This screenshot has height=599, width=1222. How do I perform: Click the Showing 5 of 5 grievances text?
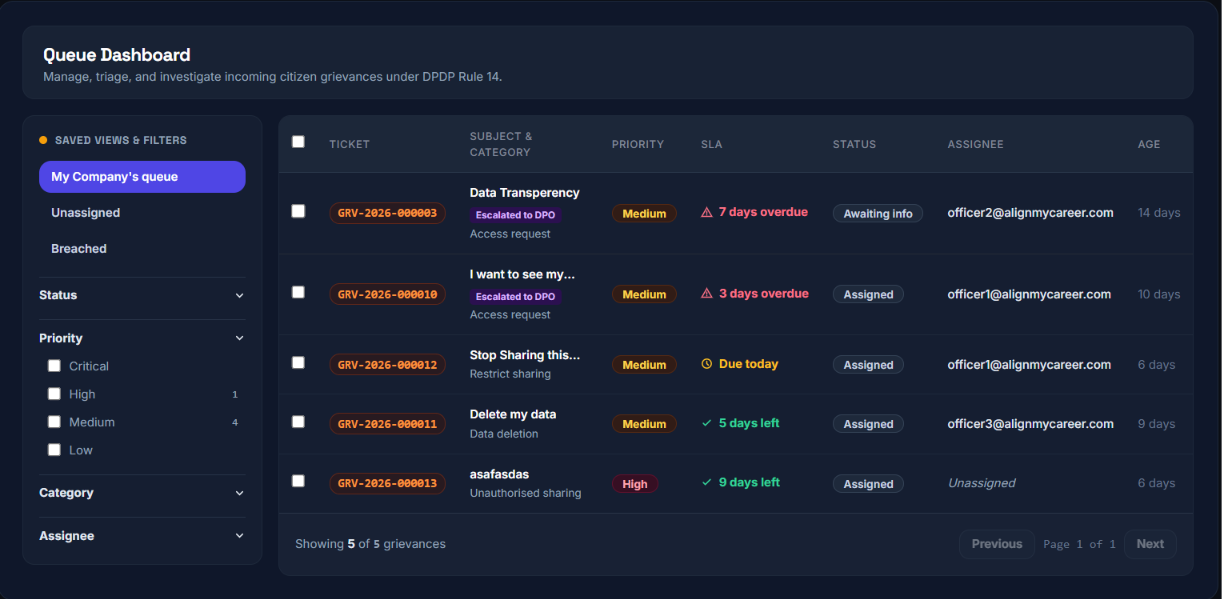coord(370,544)
